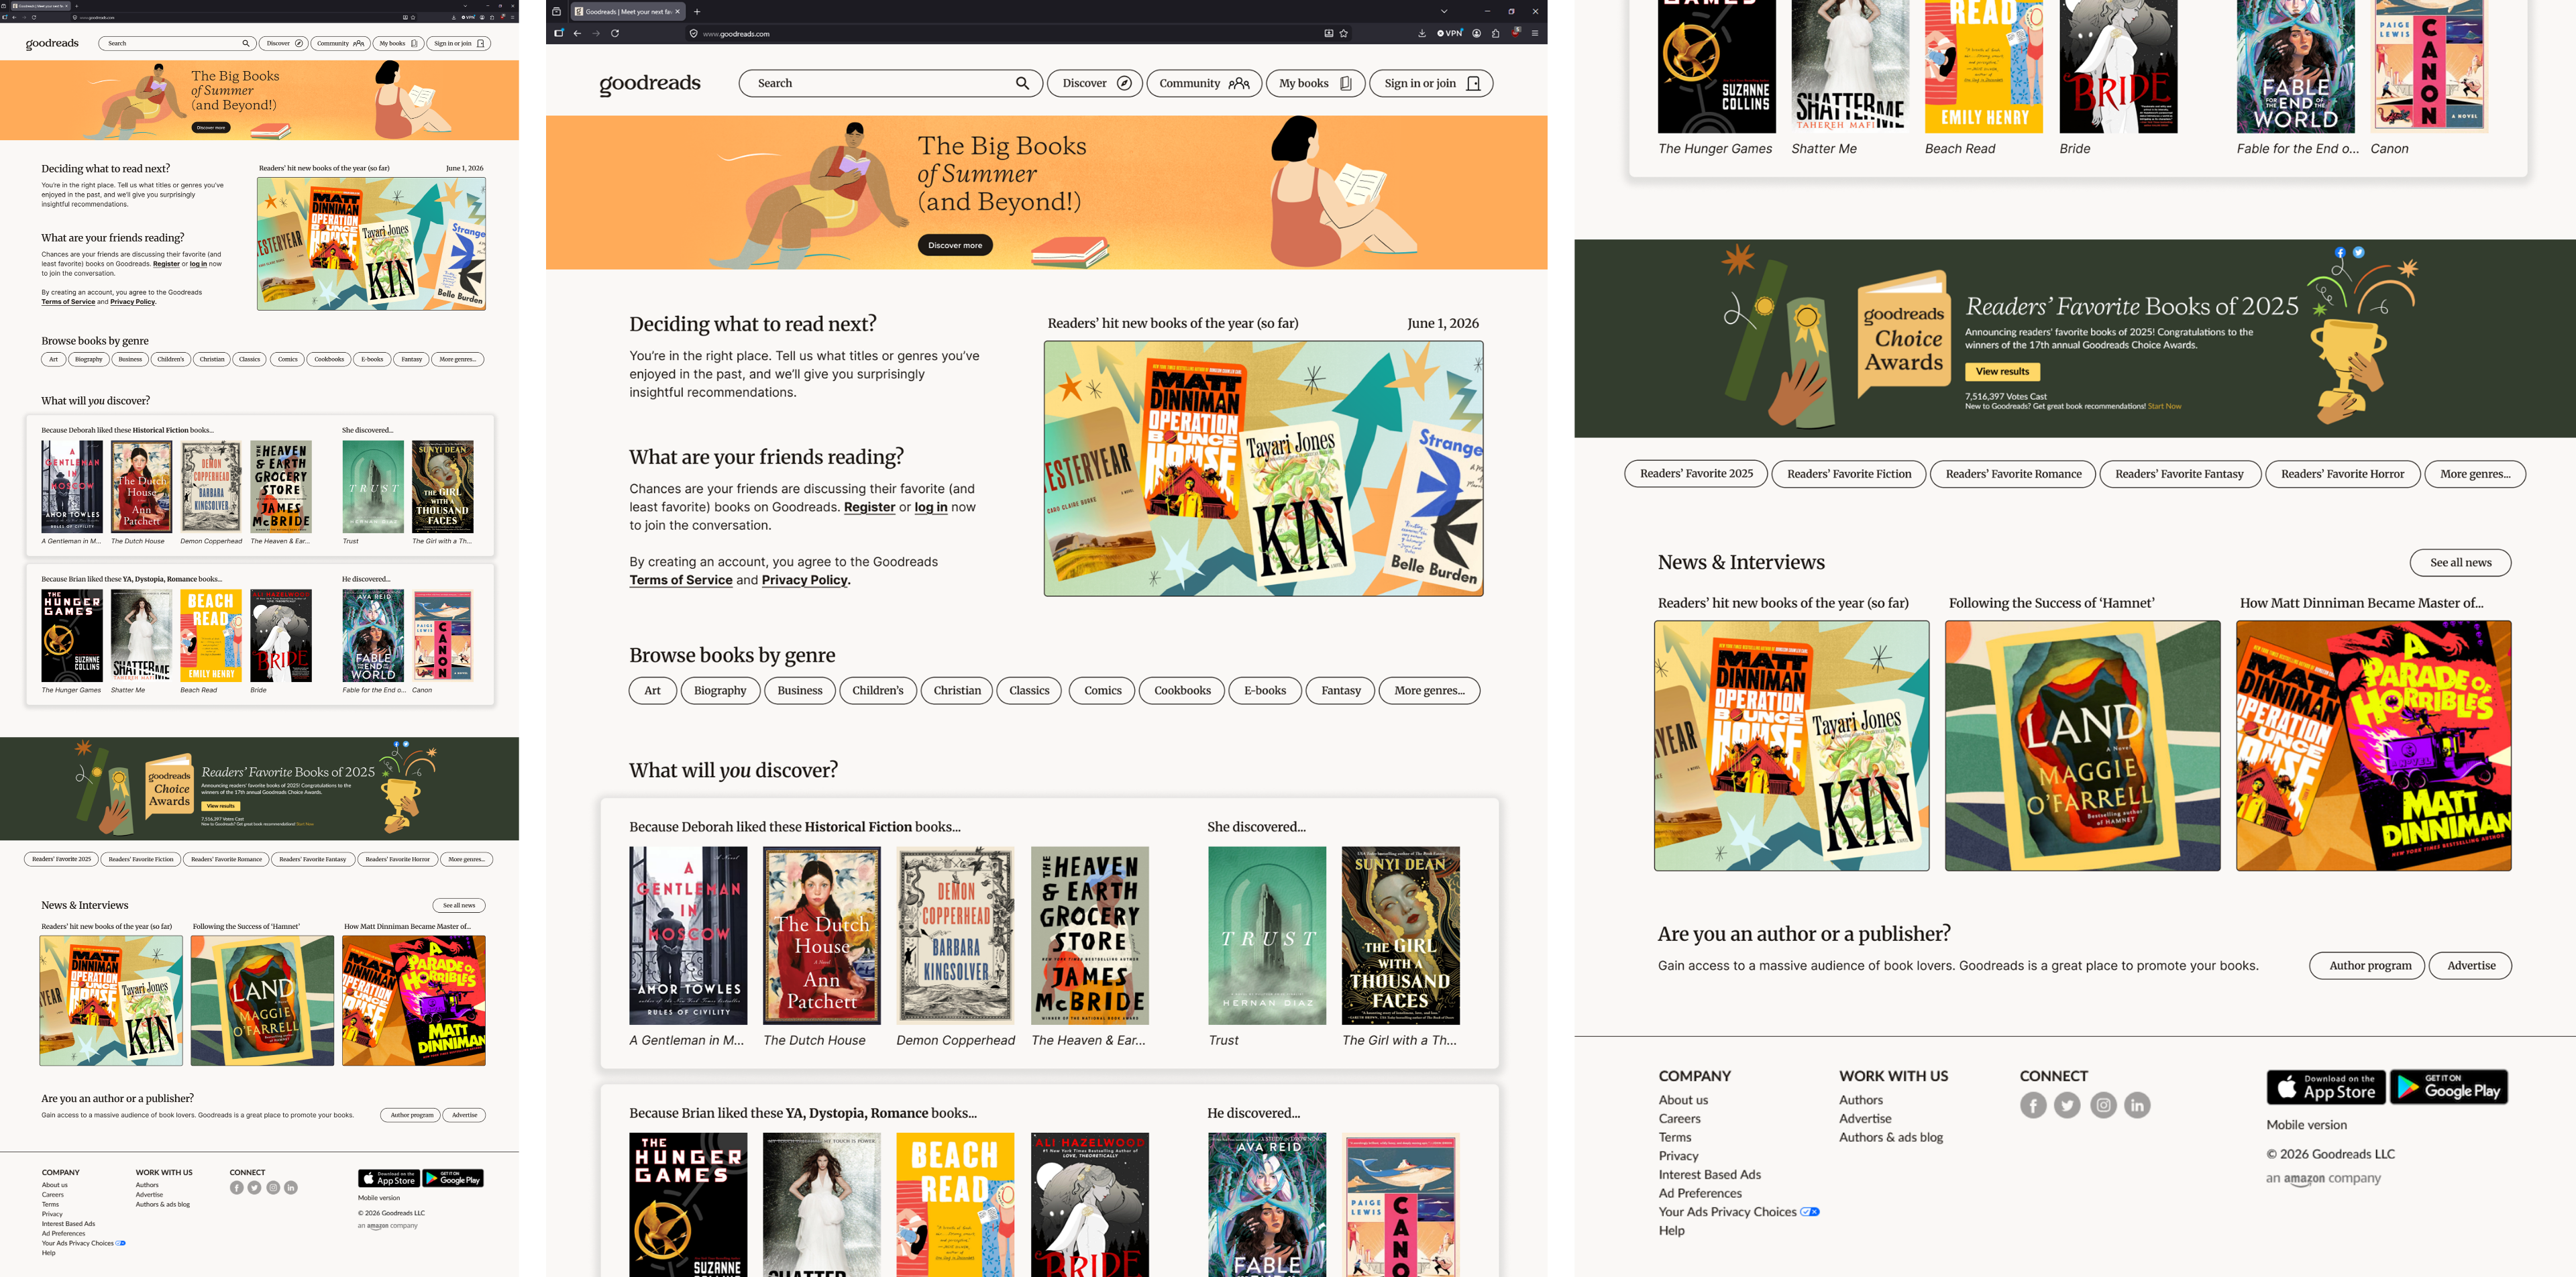Viewport: 2576px width, 1277px height.
Task: Select Readers' Favorite Horror in the right panel
Action: [x=2343, y=474]
